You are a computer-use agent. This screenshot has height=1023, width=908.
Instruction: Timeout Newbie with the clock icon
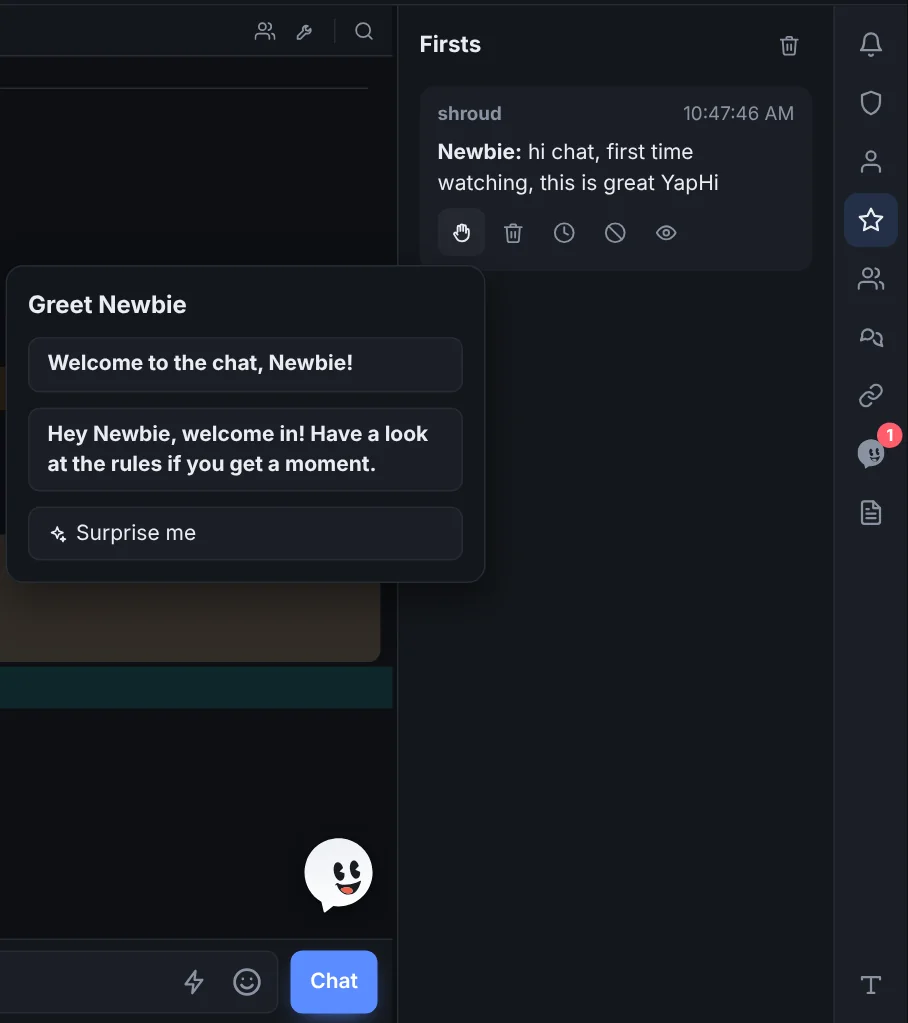pyautogui.click(x=564, y=233)
